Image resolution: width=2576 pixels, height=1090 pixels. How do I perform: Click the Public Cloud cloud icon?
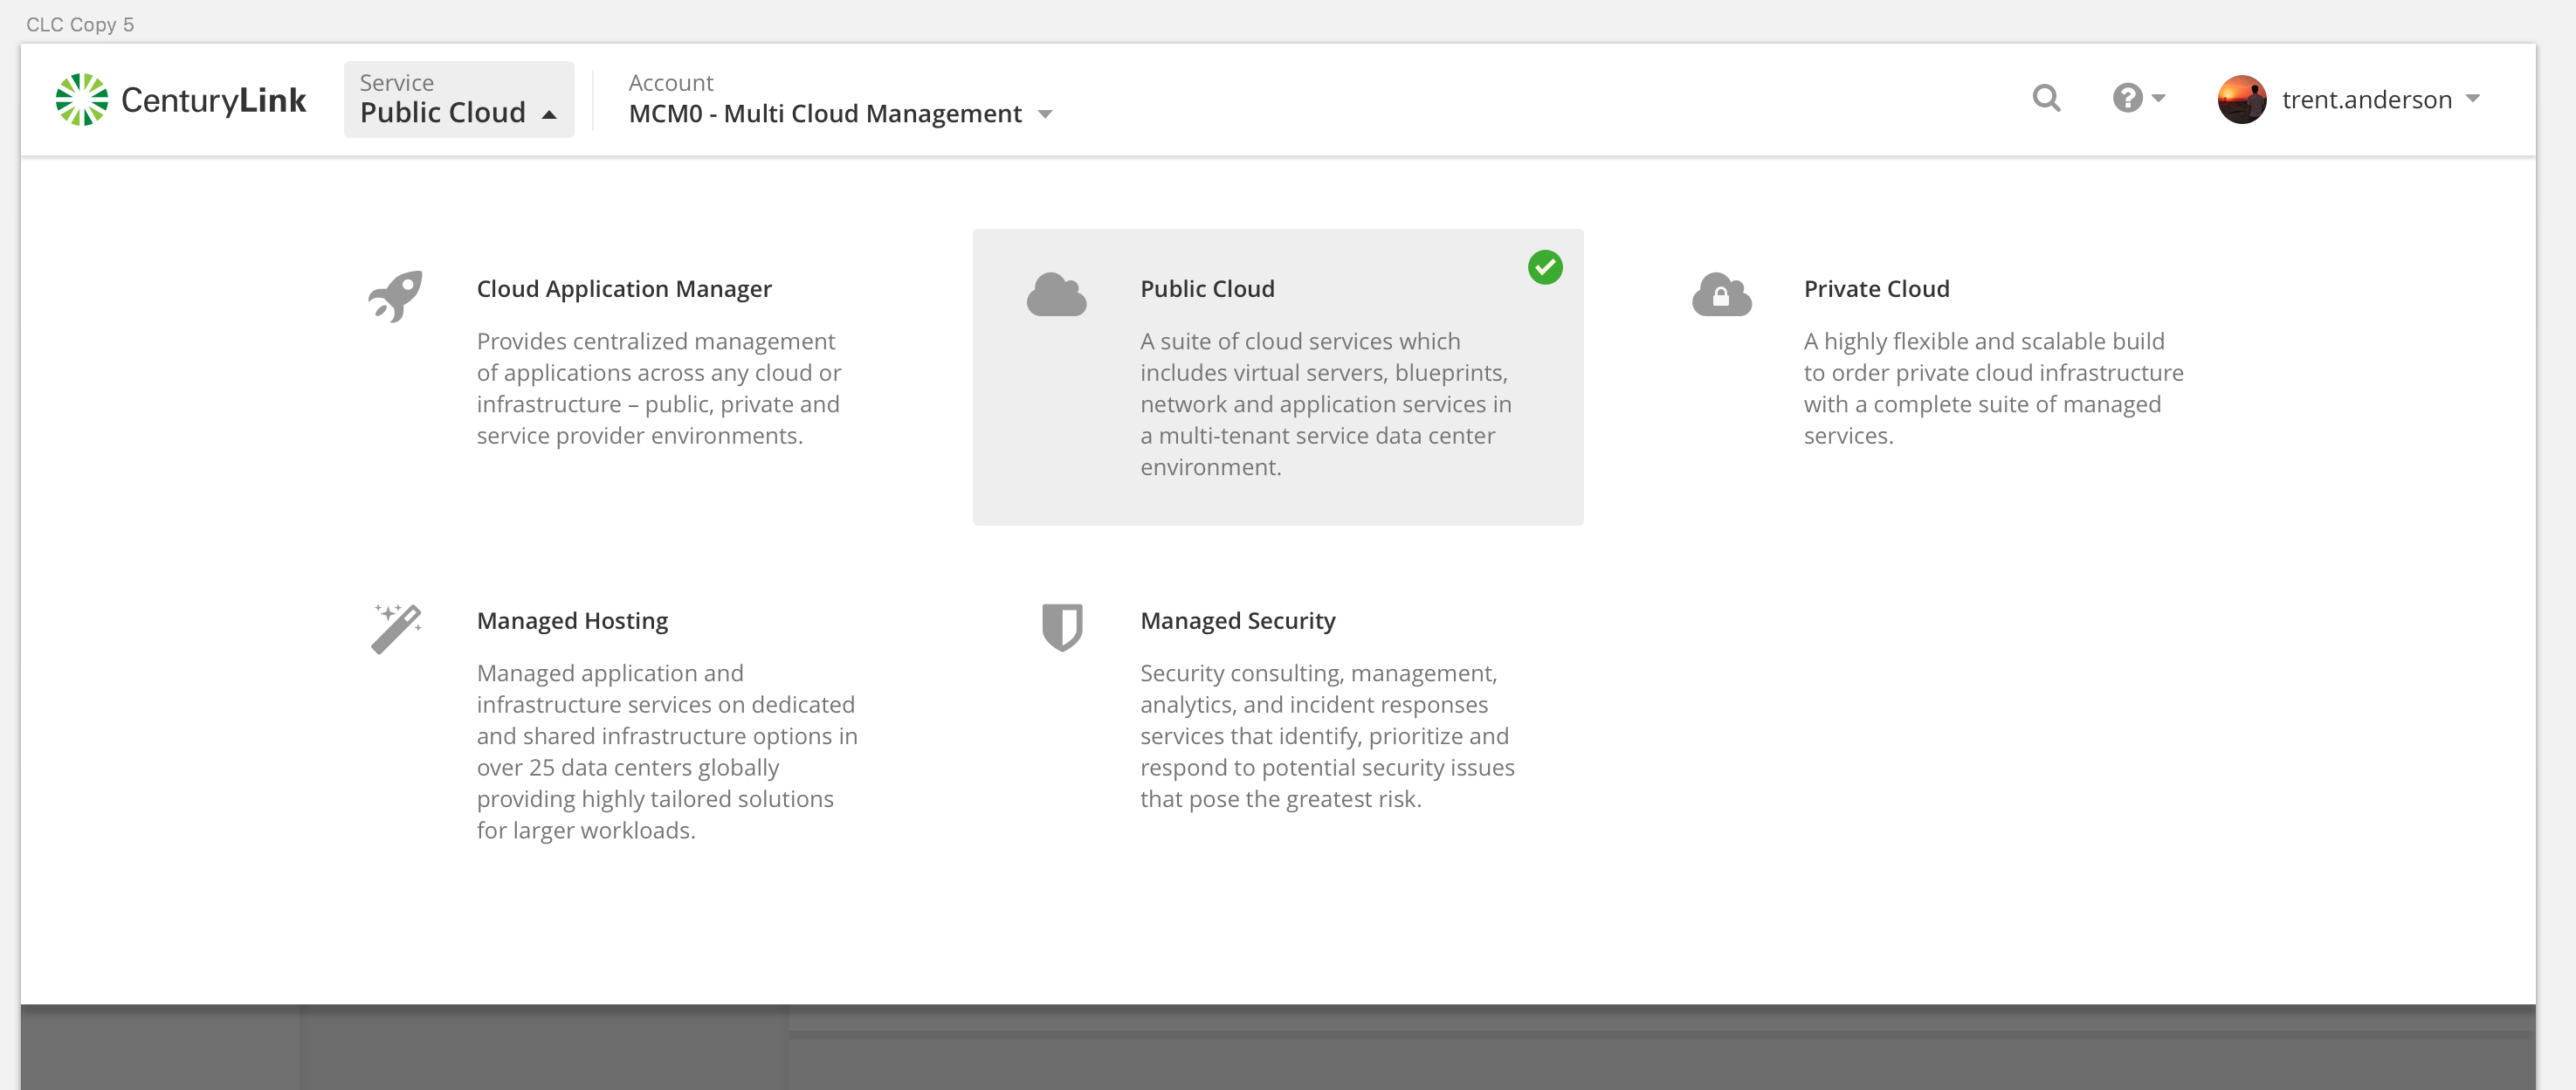(x=1056, y=294)
